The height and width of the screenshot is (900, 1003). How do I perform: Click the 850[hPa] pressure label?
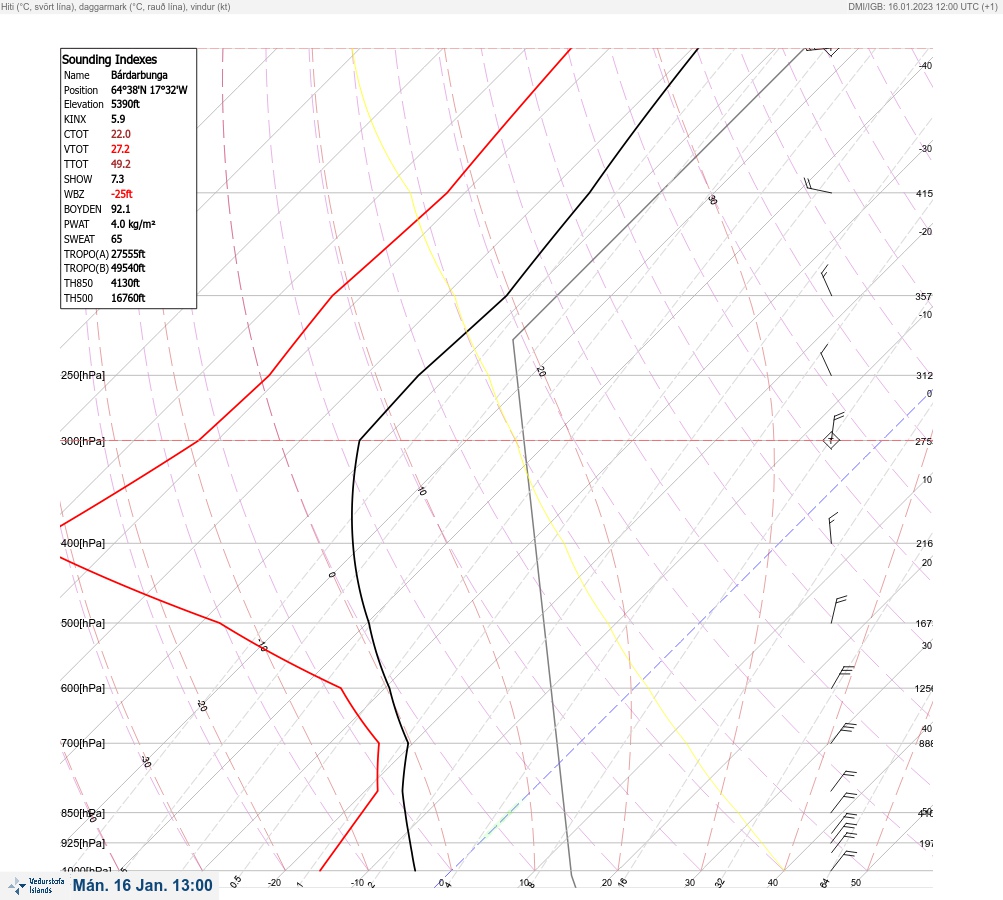tap(83, 813)
